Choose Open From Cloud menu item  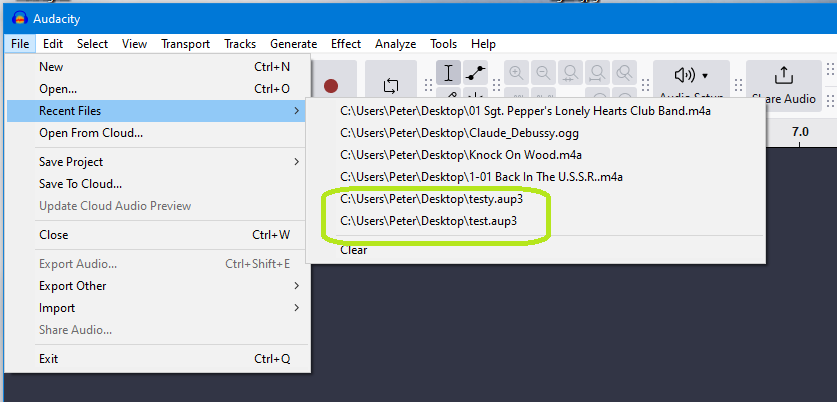click(x=91, y=133)
